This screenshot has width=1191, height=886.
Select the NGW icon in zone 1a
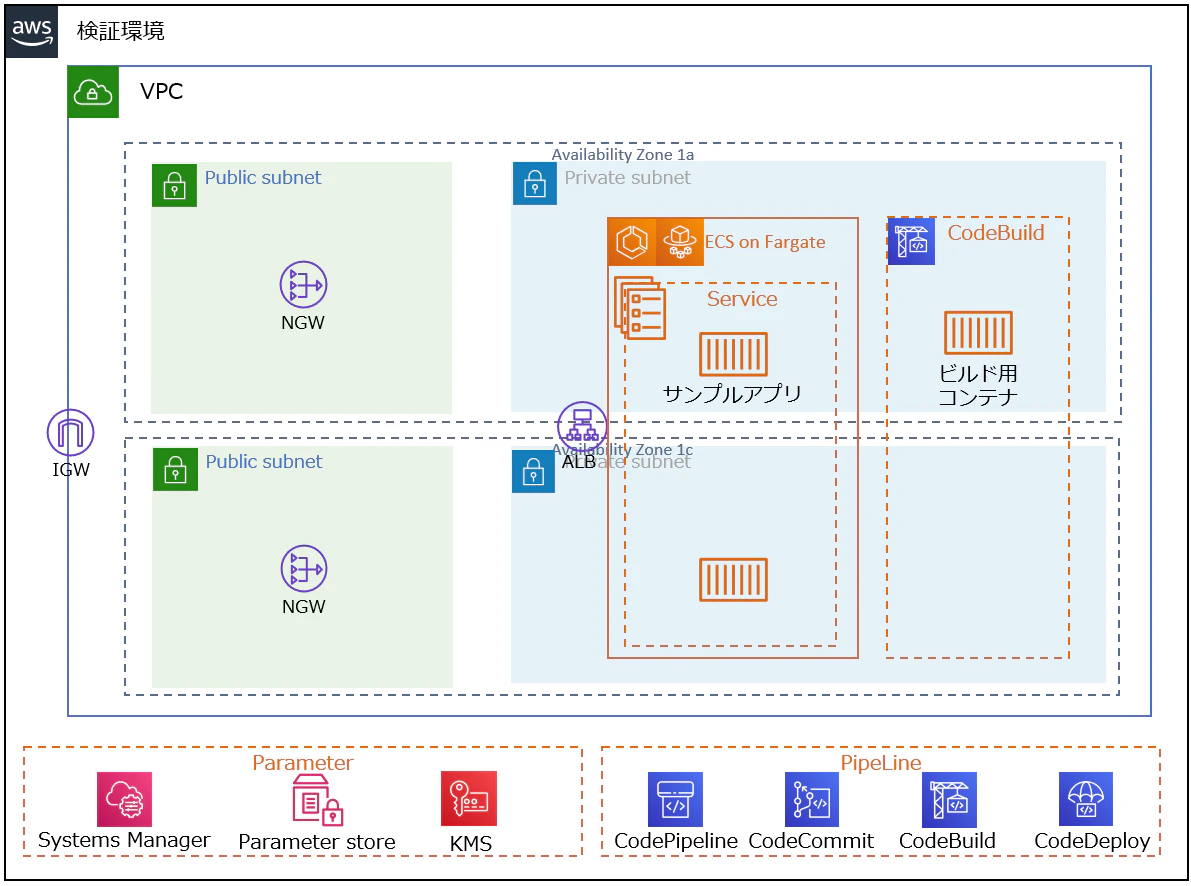[x=303, y=285]
